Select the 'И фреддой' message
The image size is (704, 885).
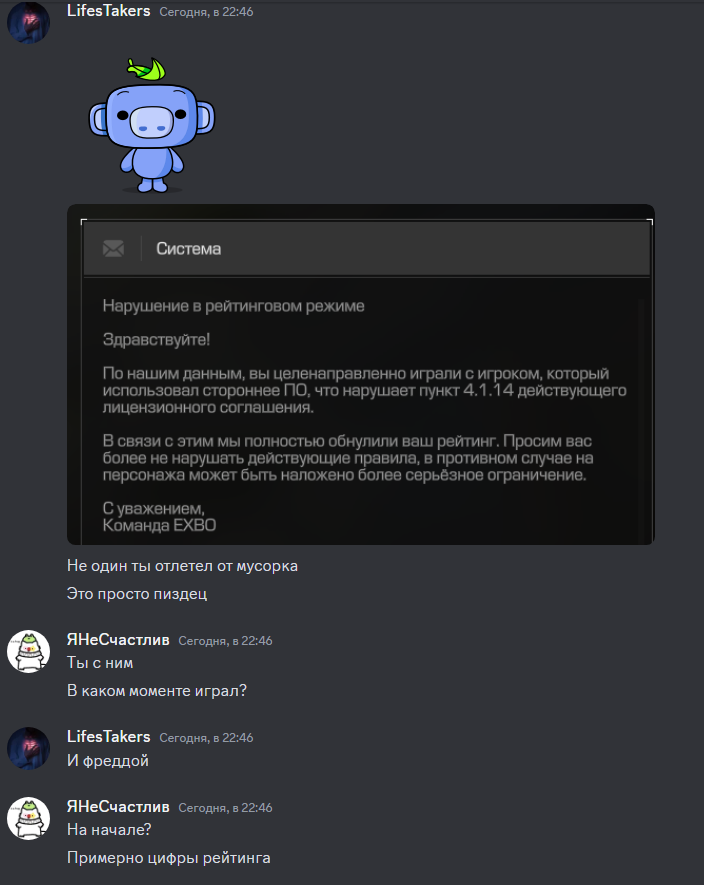(108, 761)
